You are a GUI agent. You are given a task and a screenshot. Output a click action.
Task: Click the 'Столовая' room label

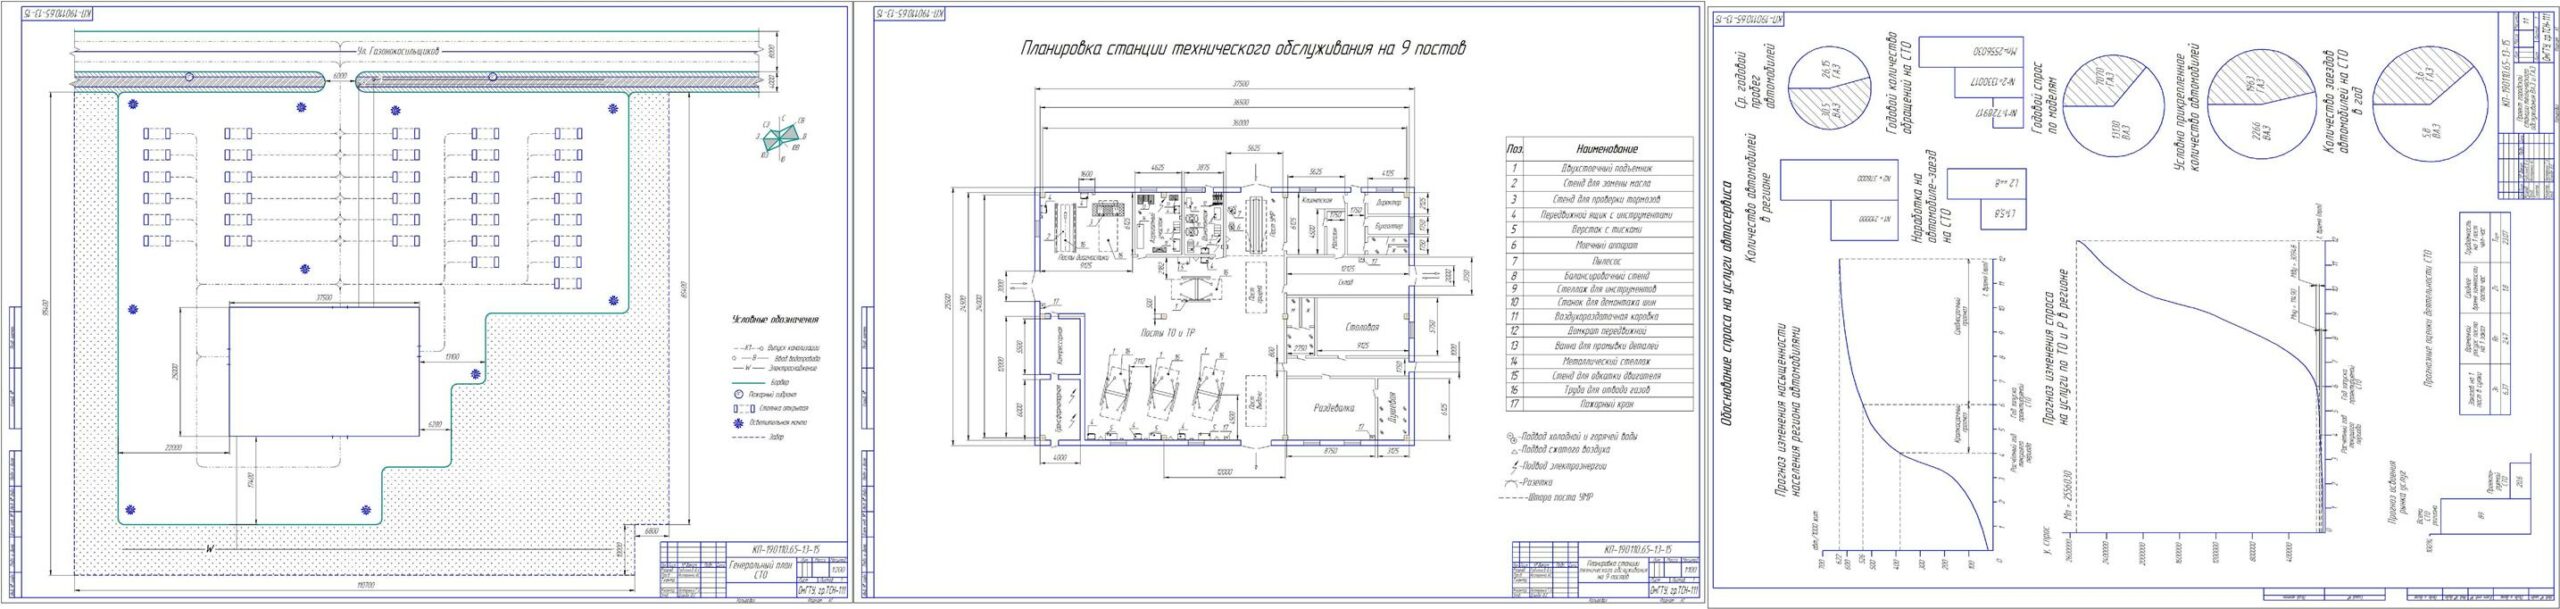point(1362,327)
